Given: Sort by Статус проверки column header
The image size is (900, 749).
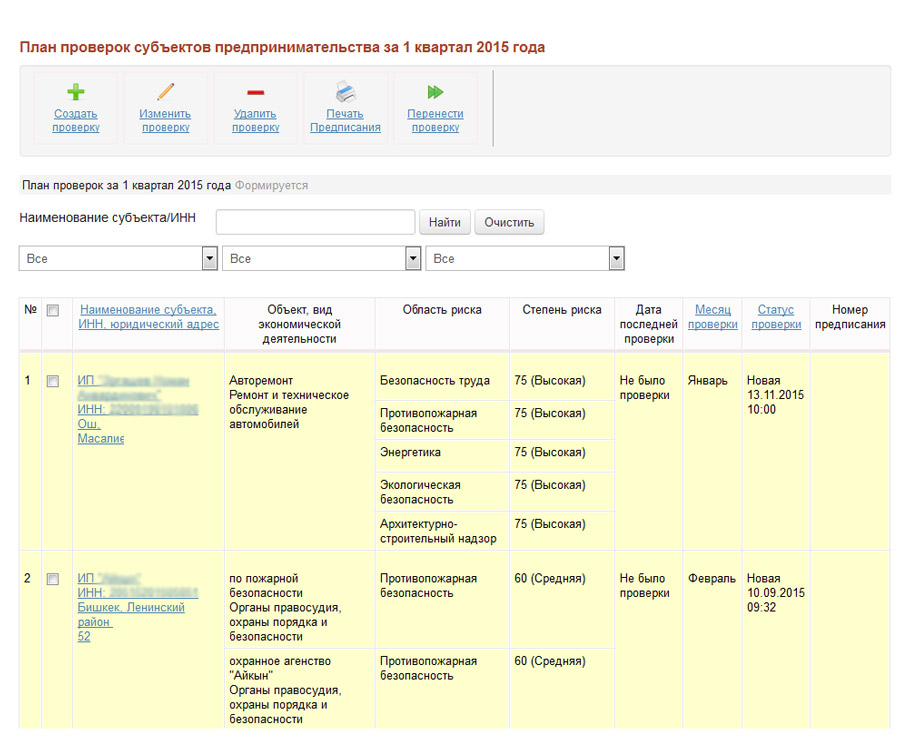Looking at the screenshot, I should (x=776, y=317).
